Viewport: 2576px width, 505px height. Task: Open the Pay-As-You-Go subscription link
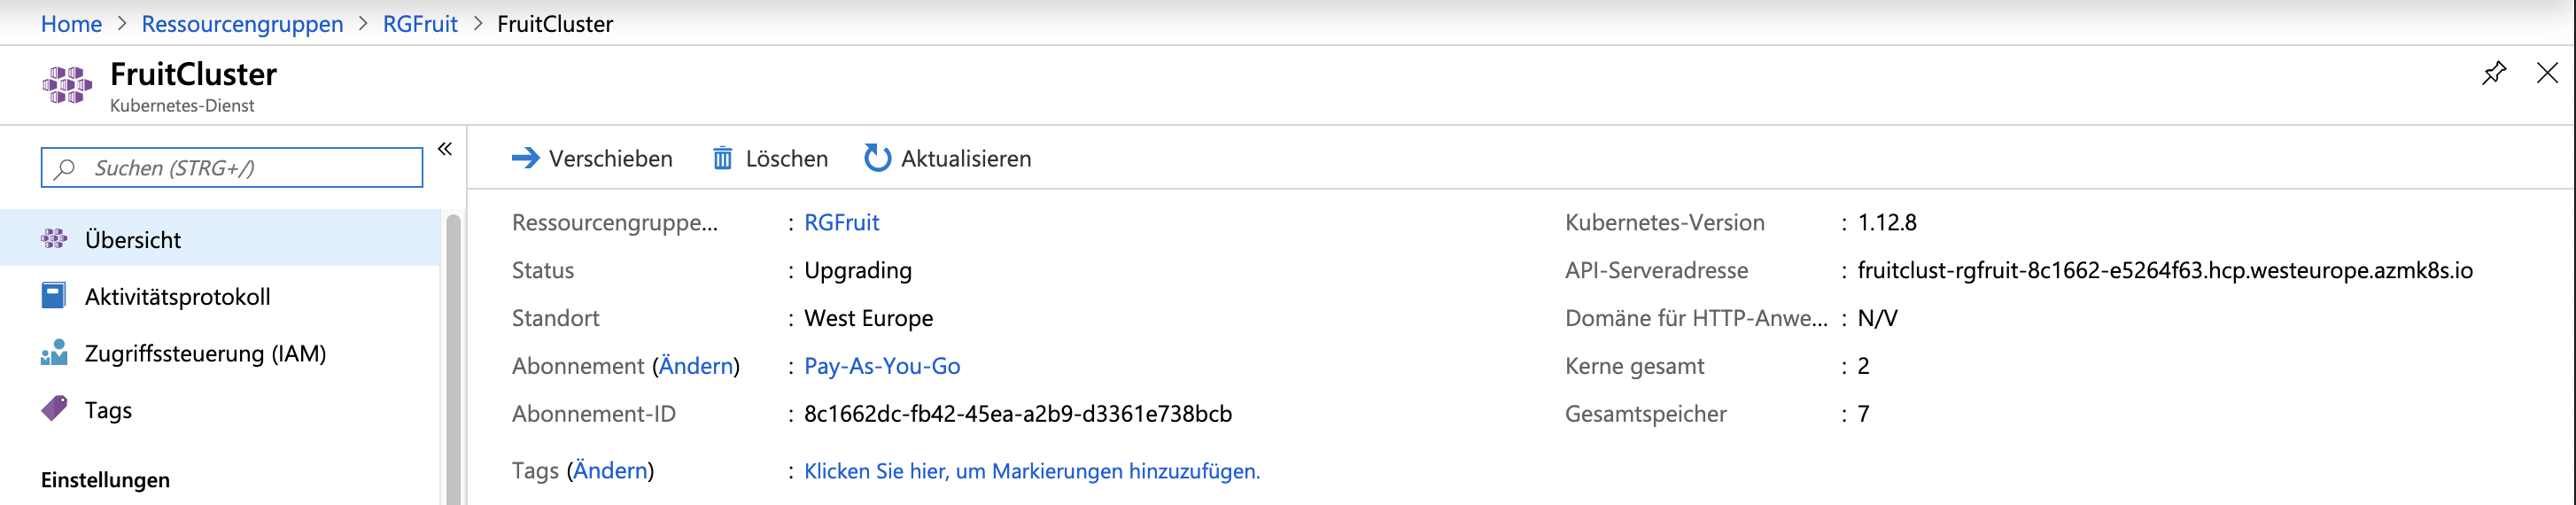(882, 366)
